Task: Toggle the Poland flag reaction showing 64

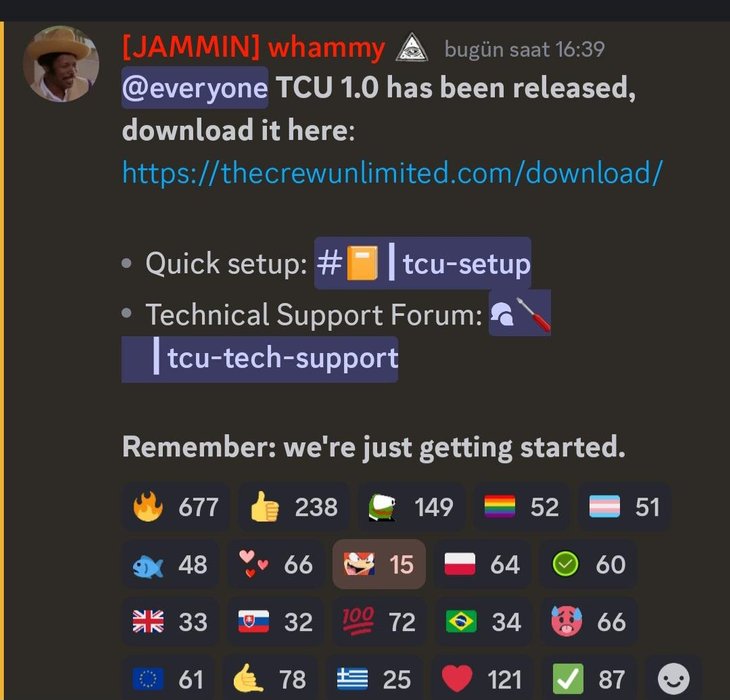Action: (x=482, y=565)
